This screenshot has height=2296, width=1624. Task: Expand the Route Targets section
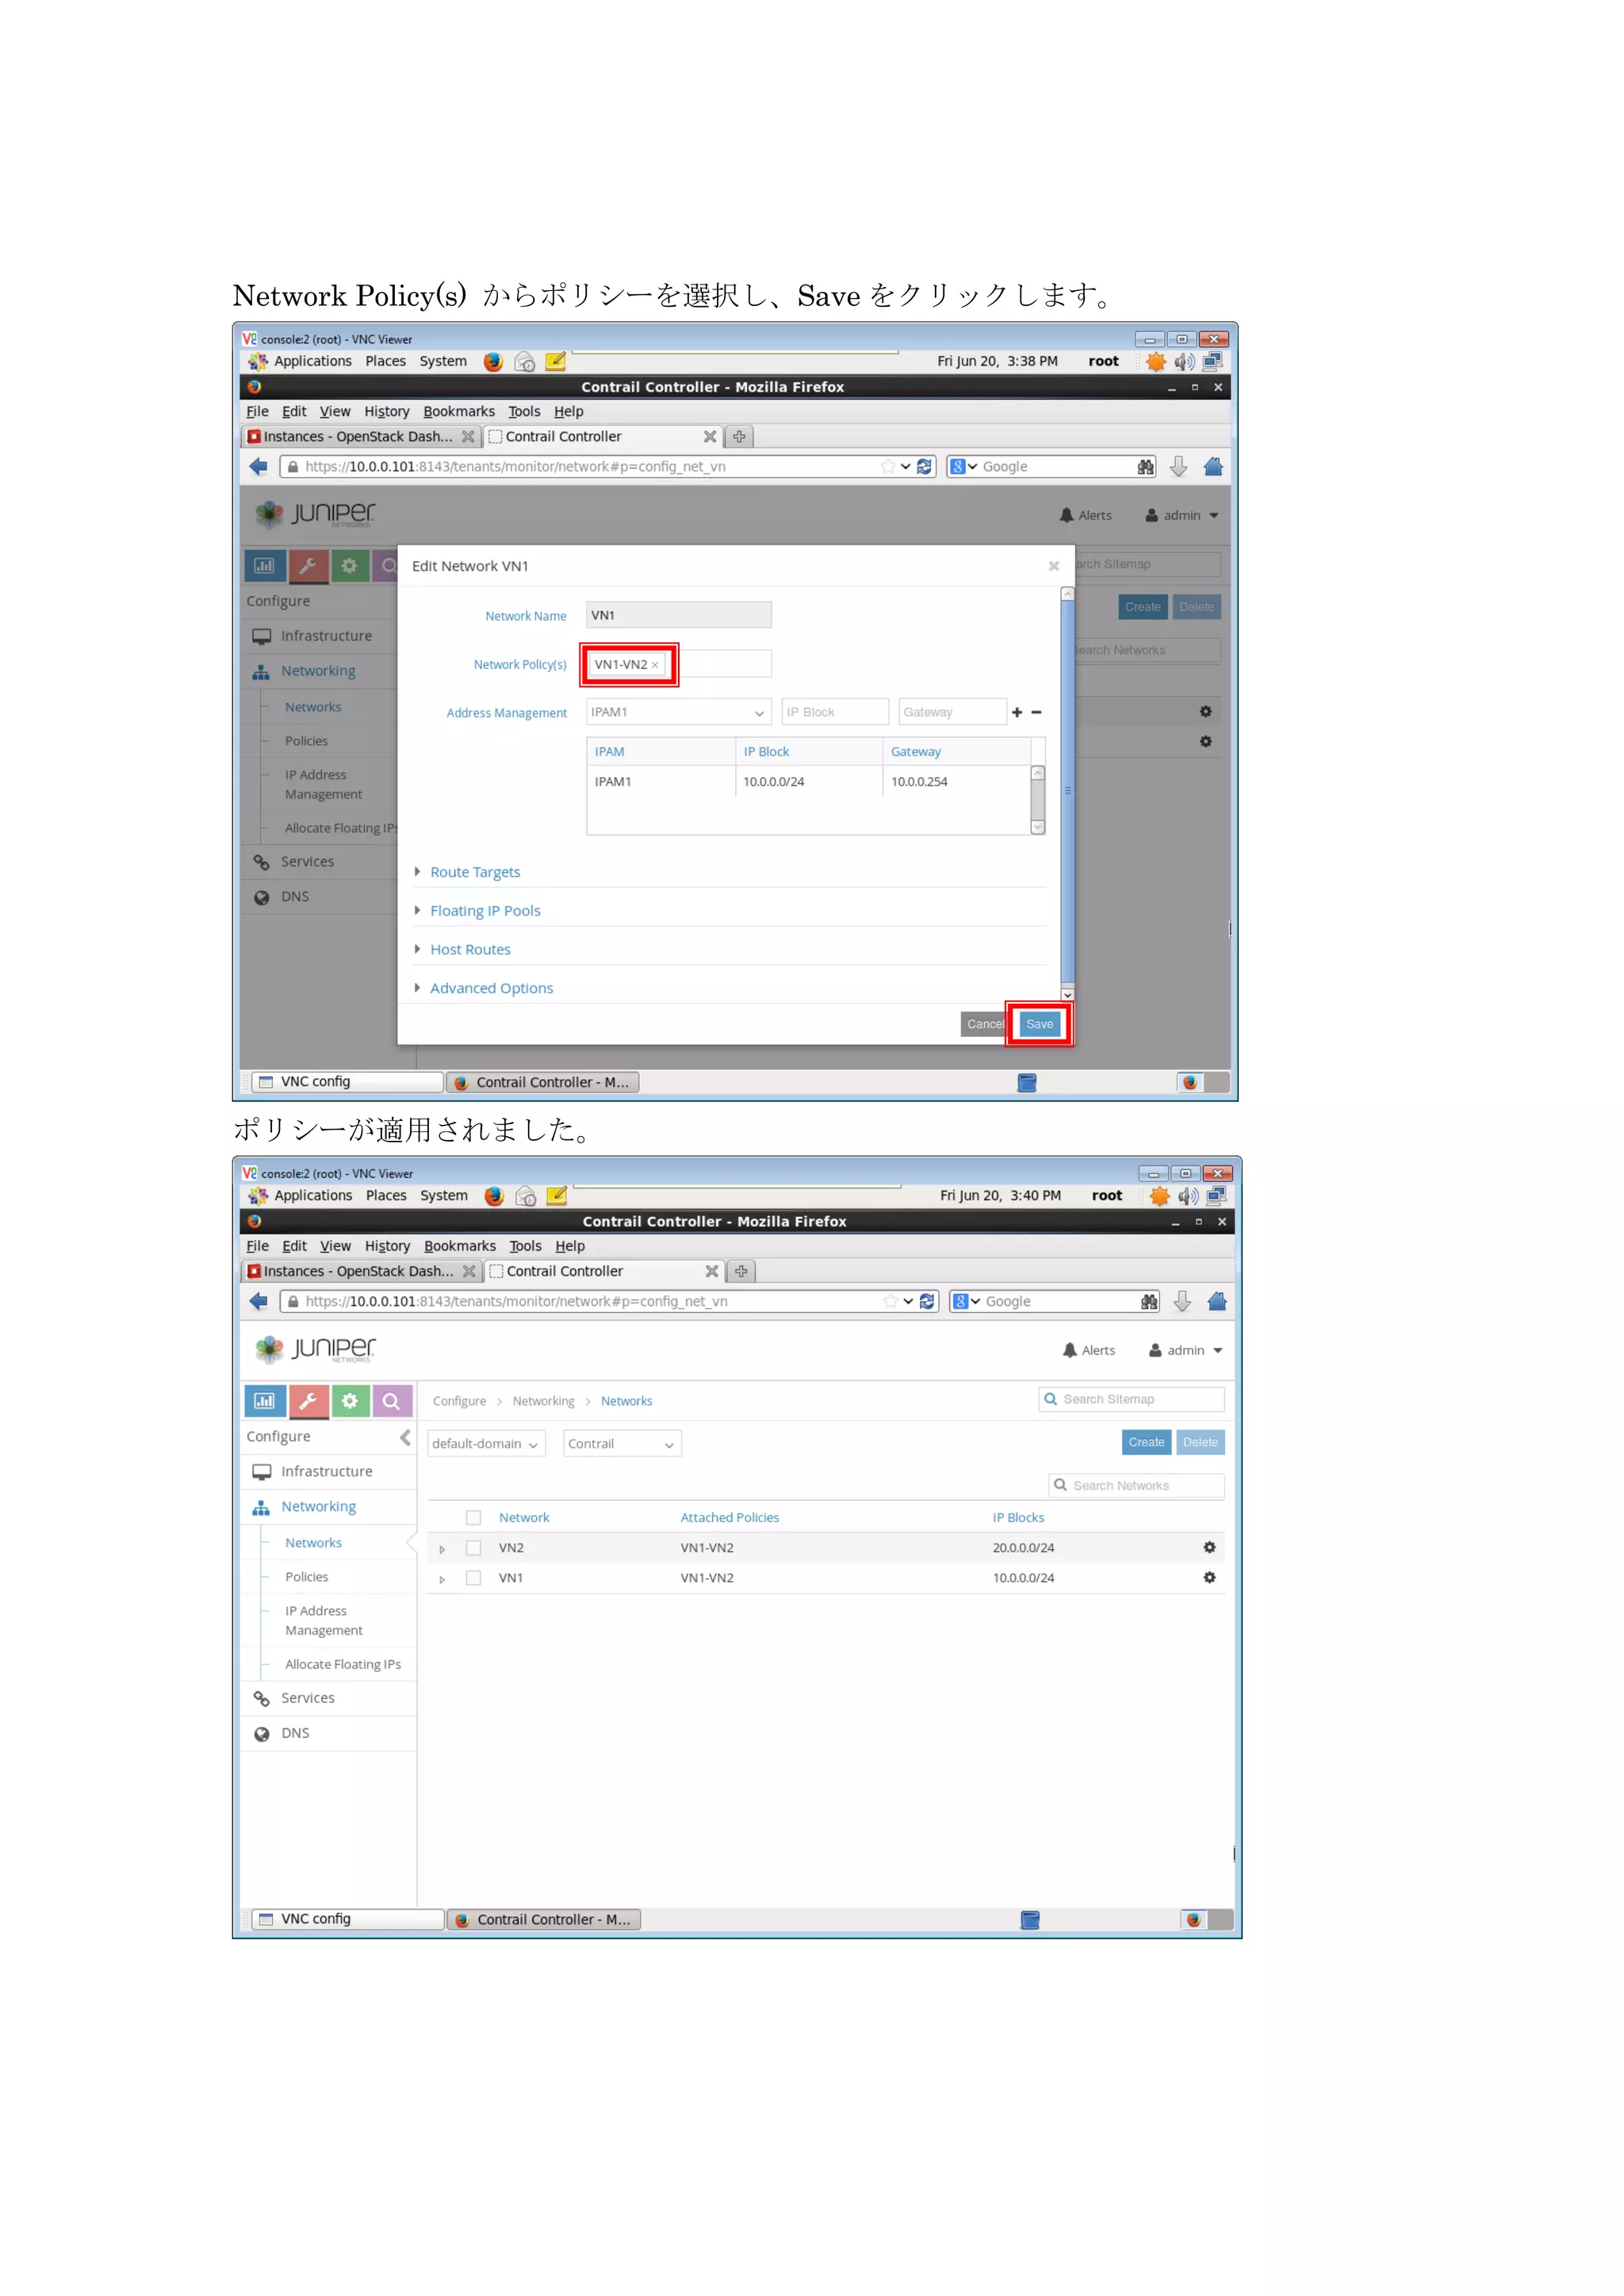(474, 872)
